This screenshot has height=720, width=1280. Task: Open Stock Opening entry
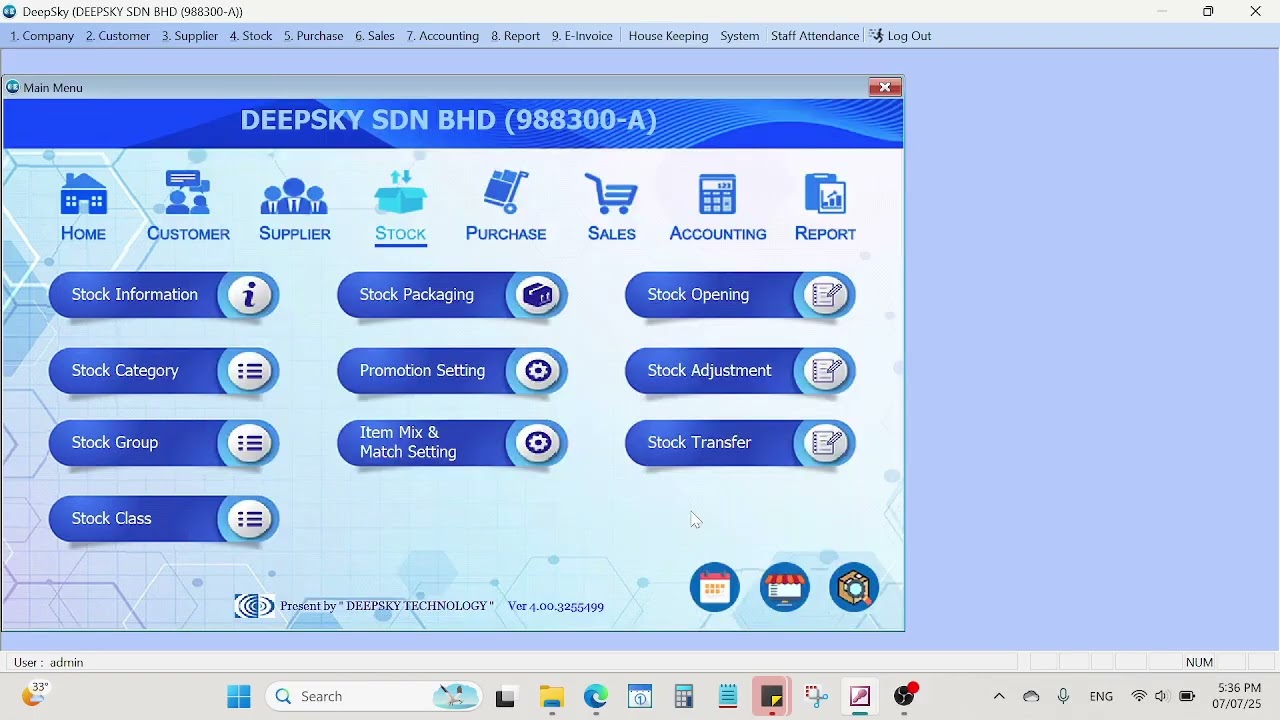point(740,295)
